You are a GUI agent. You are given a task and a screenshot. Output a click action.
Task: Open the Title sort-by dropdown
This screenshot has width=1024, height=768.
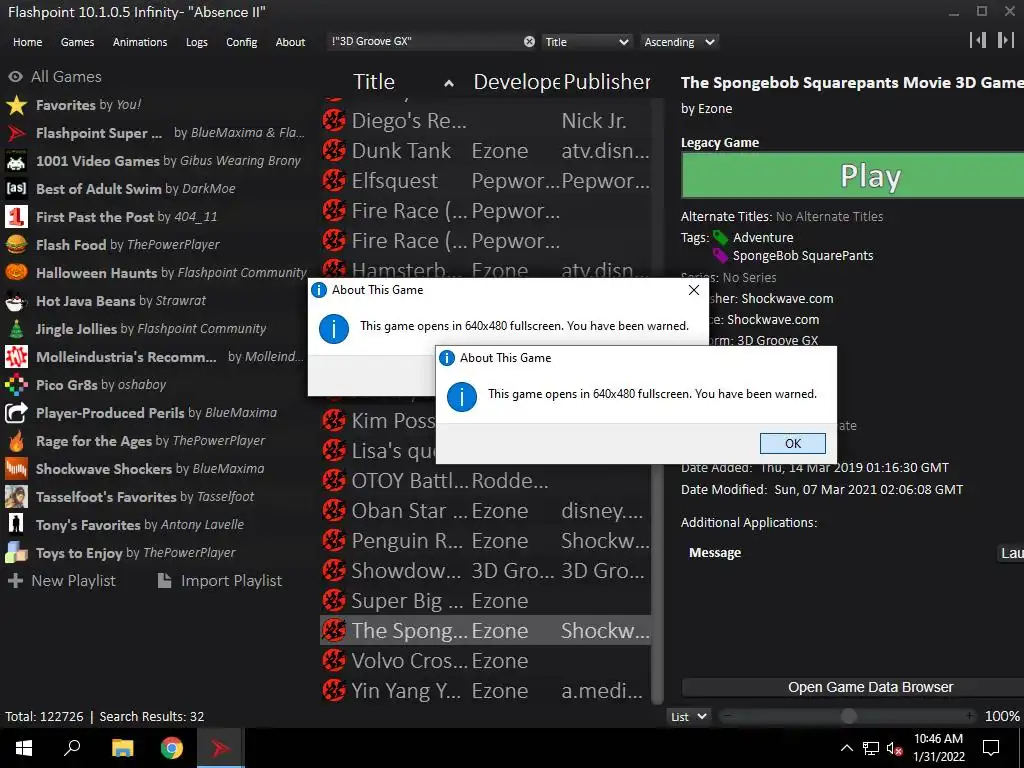pos(586,42)
